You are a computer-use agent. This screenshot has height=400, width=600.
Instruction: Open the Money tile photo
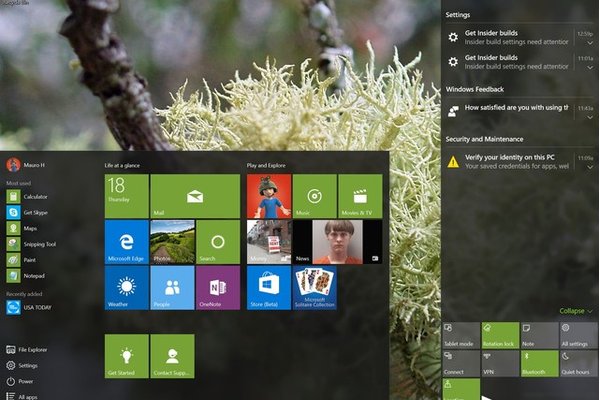(x=269, y=242)
